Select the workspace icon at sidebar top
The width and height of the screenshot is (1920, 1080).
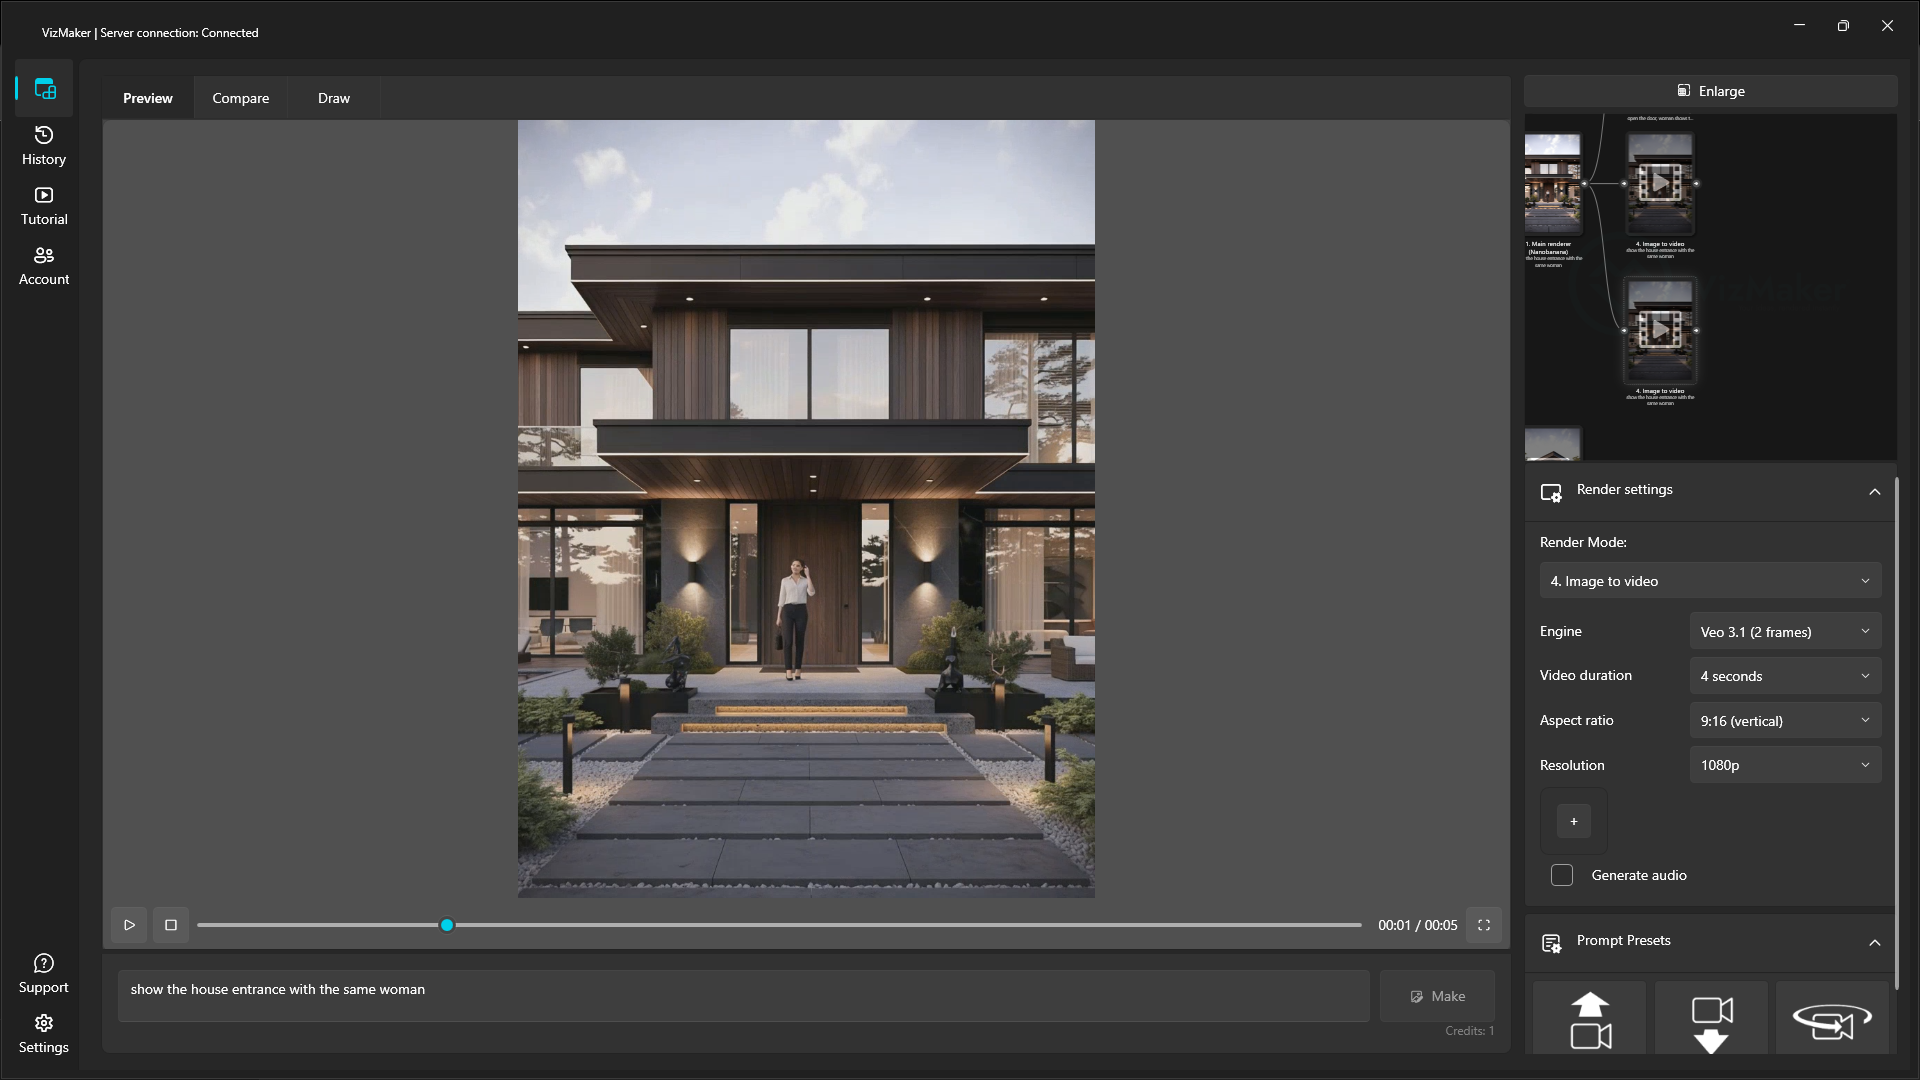pyautogui.click(x=44, y=88)
